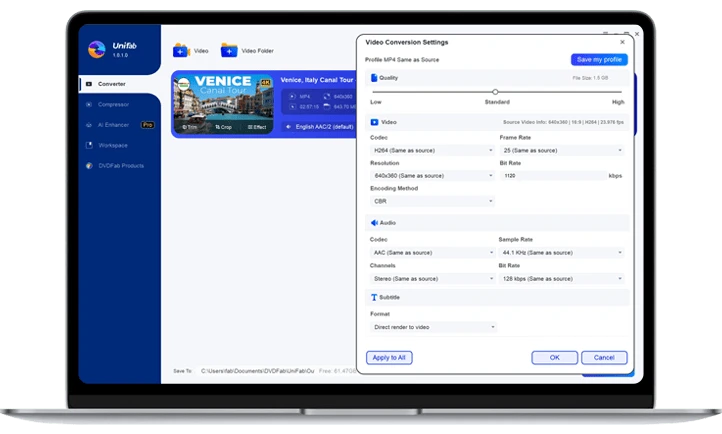Close the Video Conversion Settings dialog

(622, 42)
